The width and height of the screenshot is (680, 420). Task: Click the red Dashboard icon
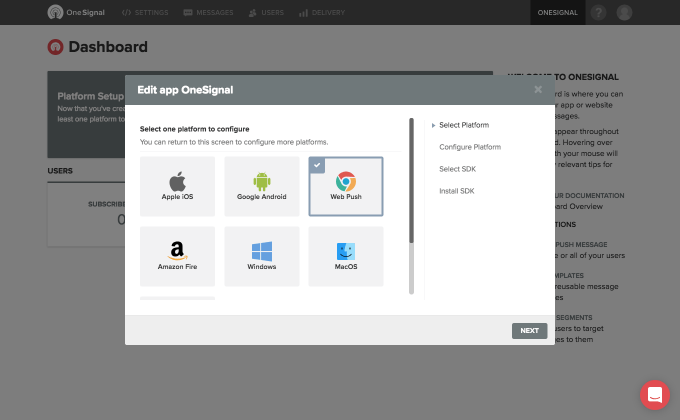[x=56, y=47]
